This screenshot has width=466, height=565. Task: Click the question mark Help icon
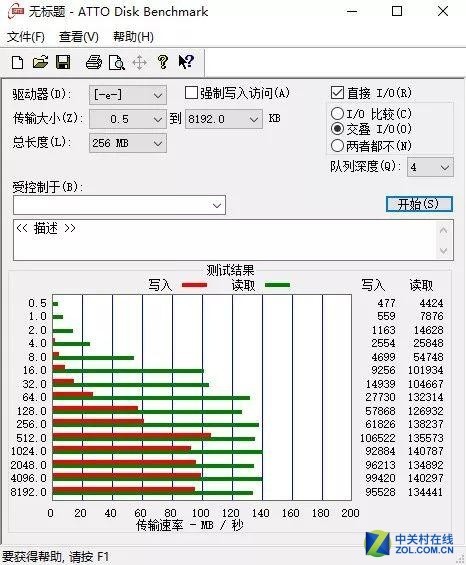tap(163, 62)
